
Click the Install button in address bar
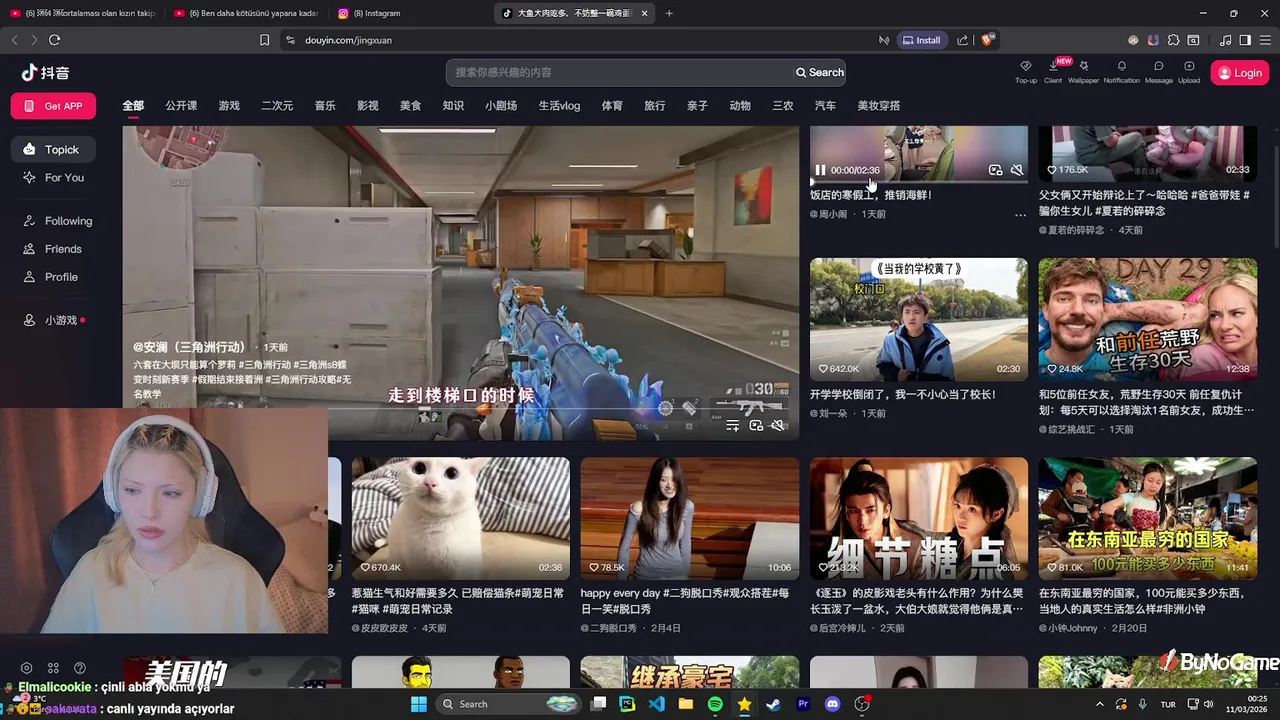tap(921, 40)
